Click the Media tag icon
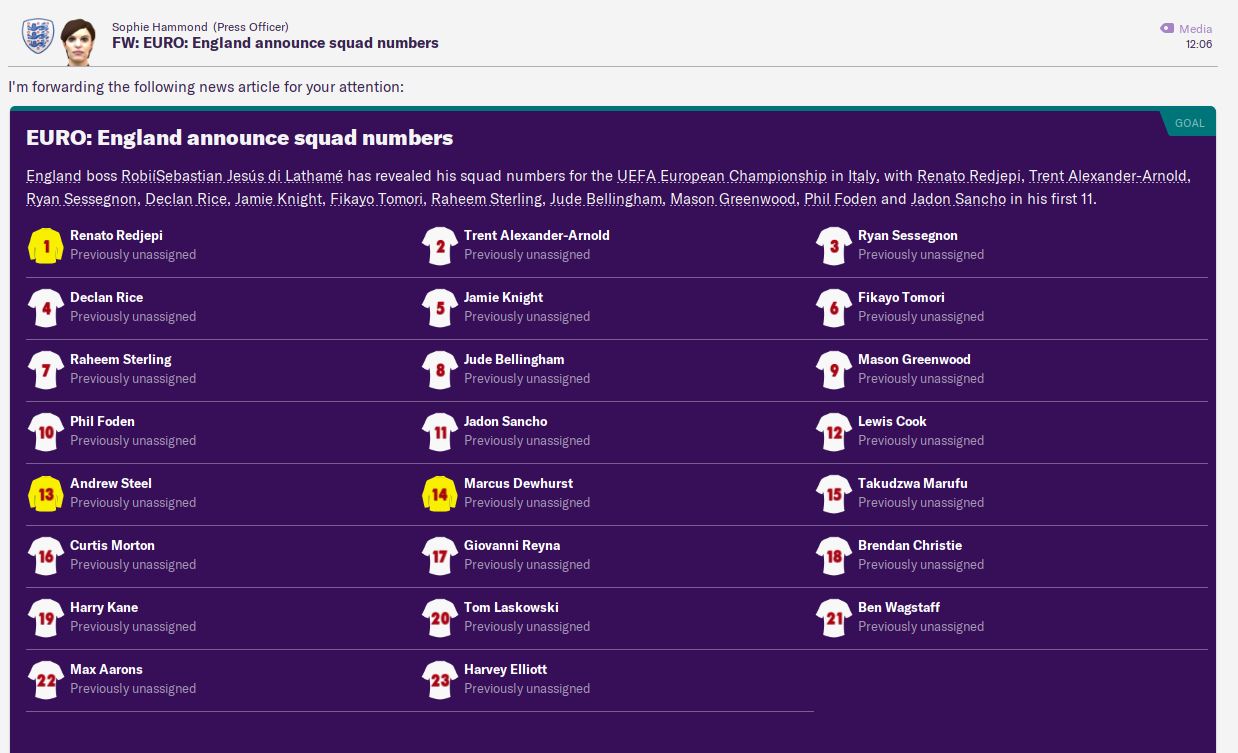 point(1167,29)
